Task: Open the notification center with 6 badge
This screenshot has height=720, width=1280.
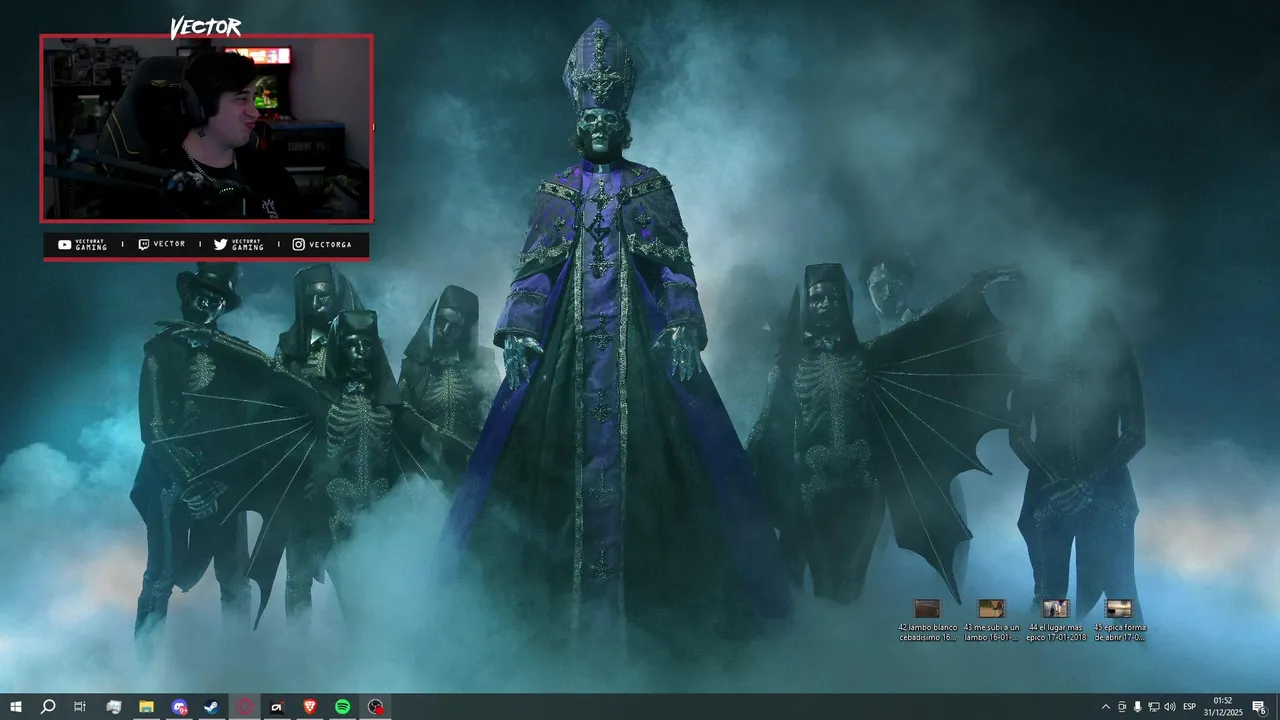Action: pyautogui.click(x=1259, y=707)
